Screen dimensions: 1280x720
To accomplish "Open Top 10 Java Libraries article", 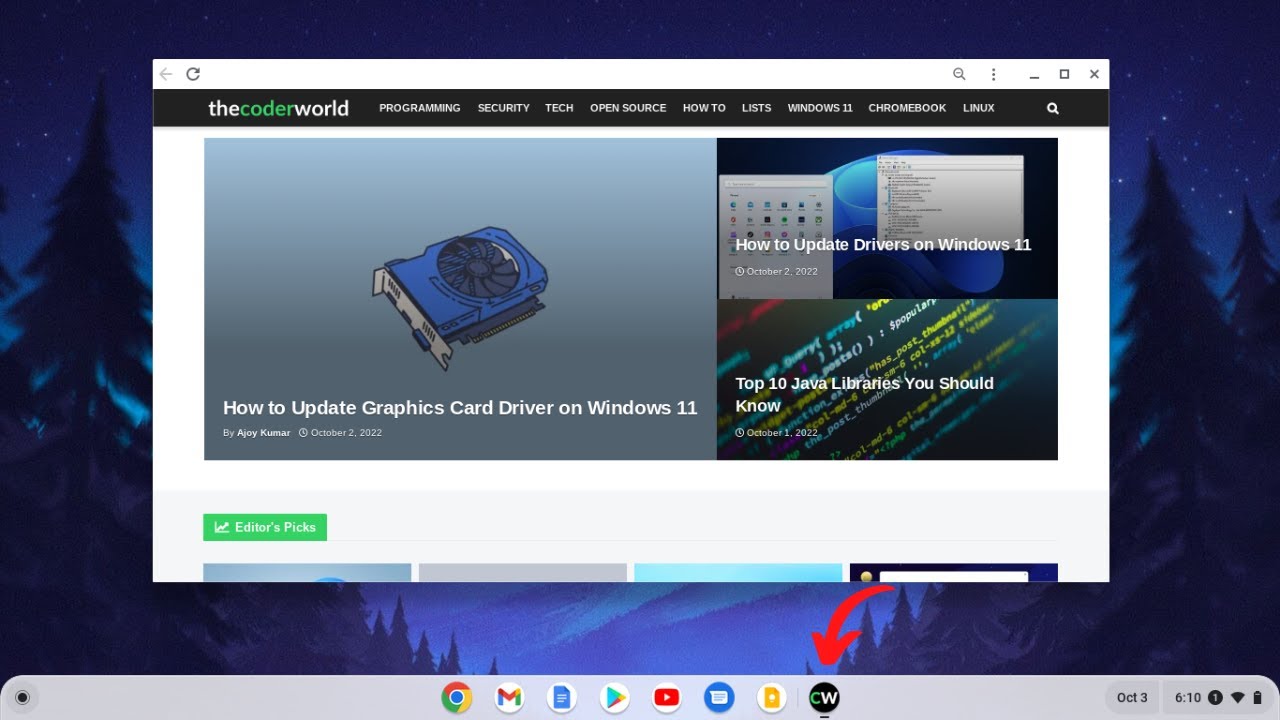I will pos(864,394).
